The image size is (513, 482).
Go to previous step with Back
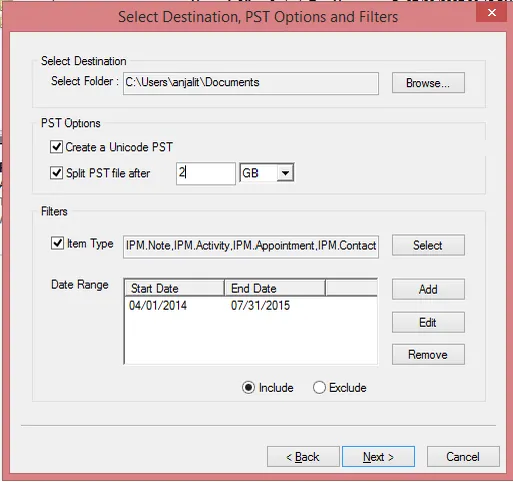pyautogui.click(x=303, y=457)
